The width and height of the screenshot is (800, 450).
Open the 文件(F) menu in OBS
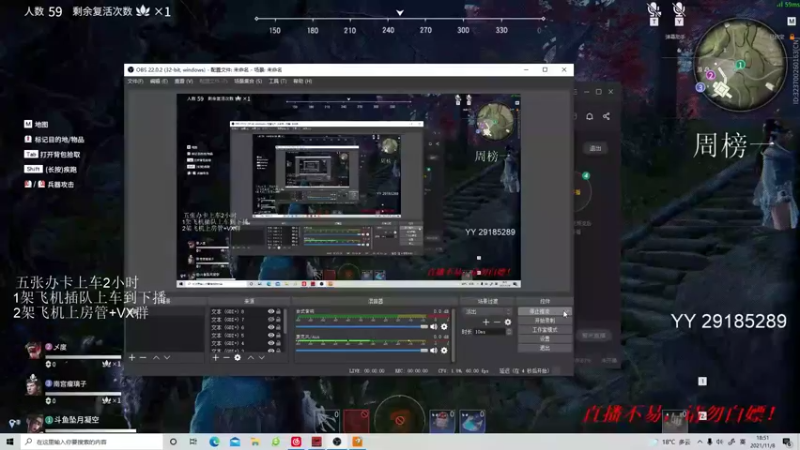(135, 81)
